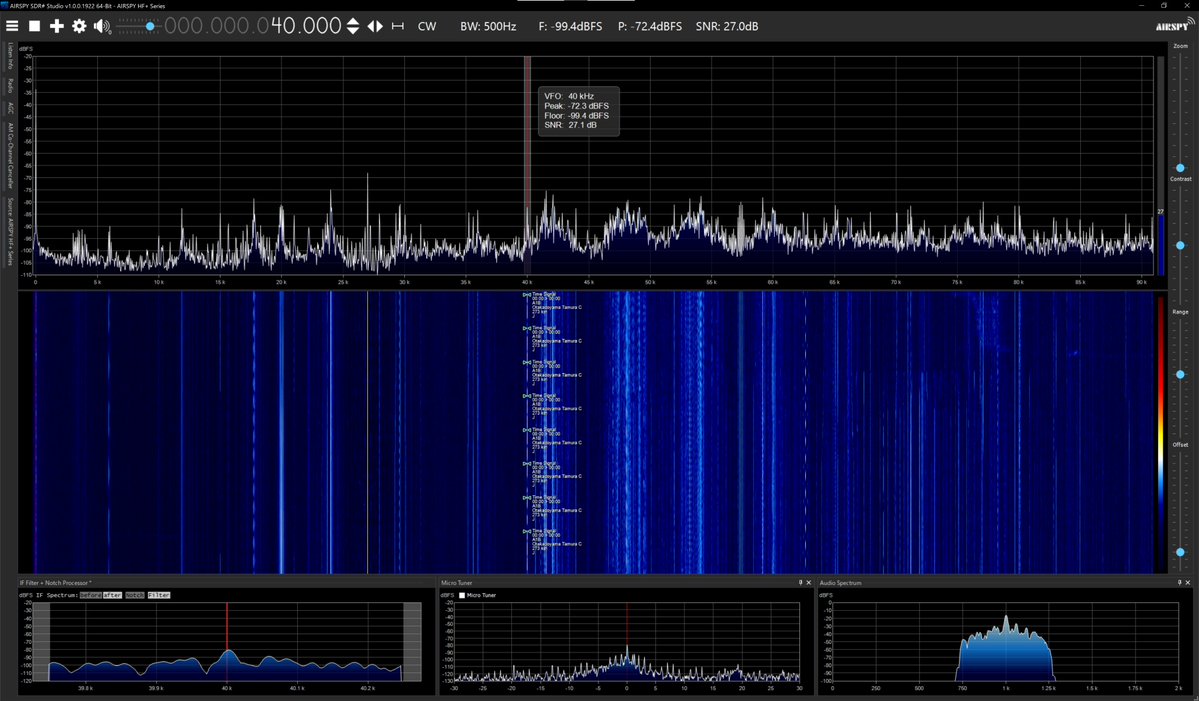Adjust the Range slider knob
Screen dimensions: 1199x701
pos(1180,375)
